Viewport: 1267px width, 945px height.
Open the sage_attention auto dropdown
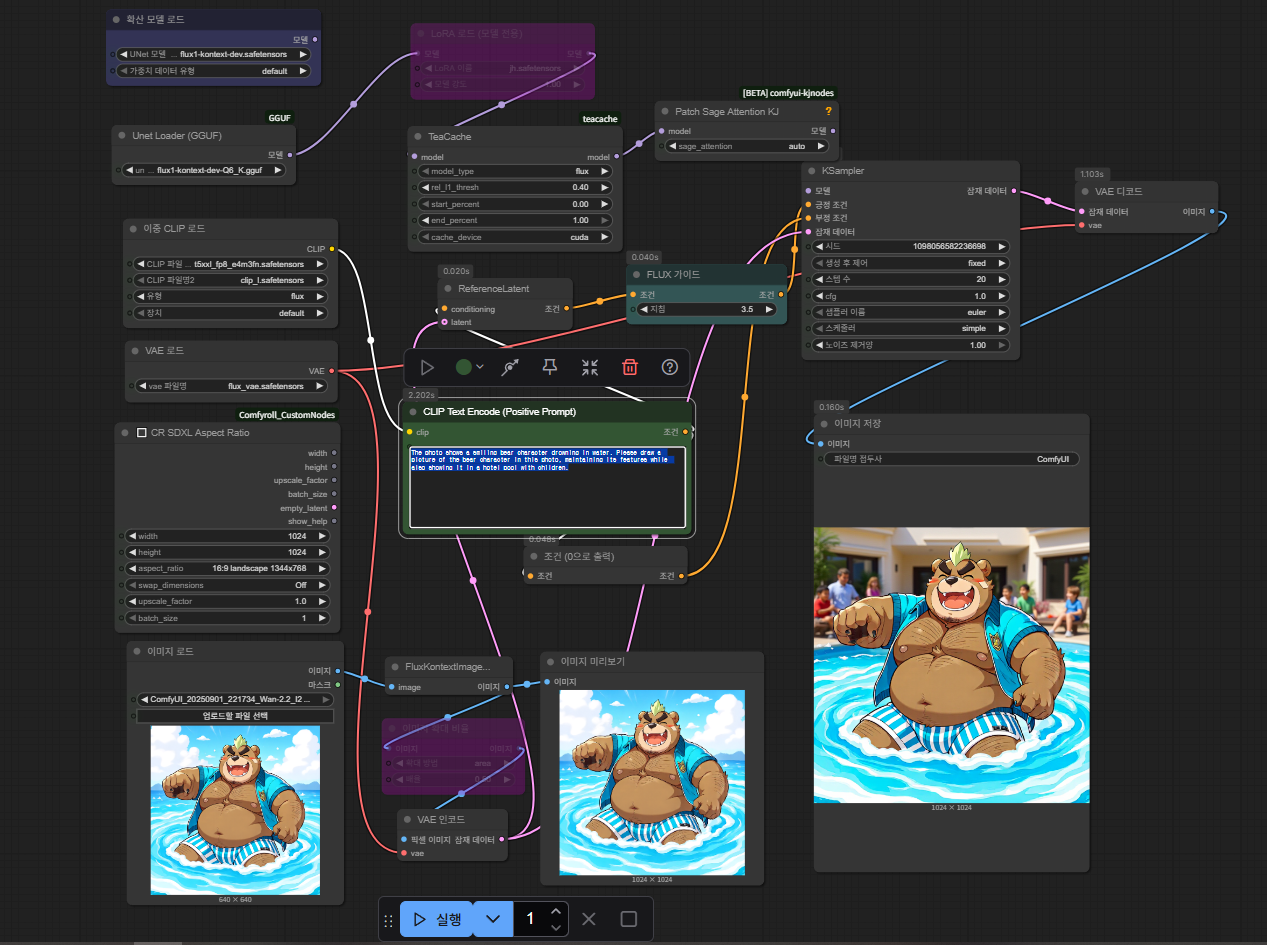(746, 146)
